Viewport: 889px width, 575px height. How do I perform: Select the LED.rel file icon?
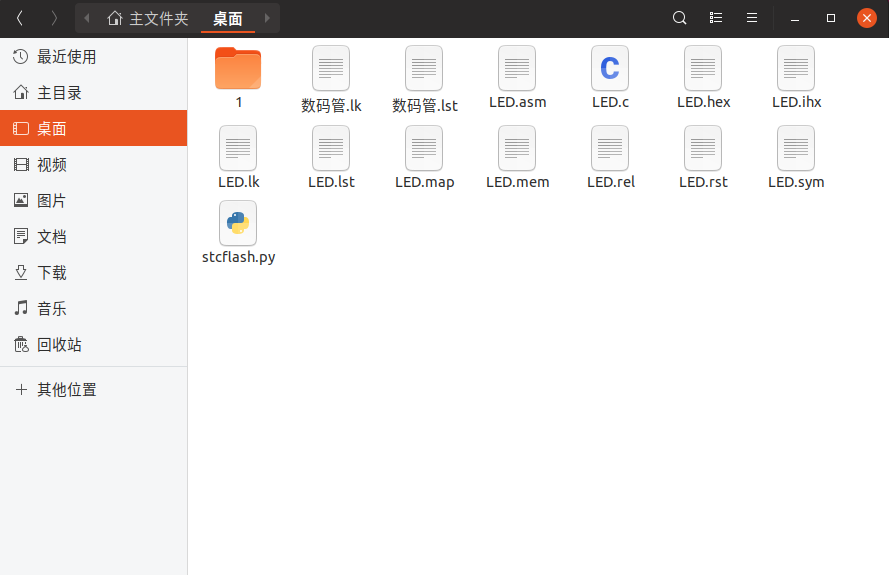tap(610, 148)
